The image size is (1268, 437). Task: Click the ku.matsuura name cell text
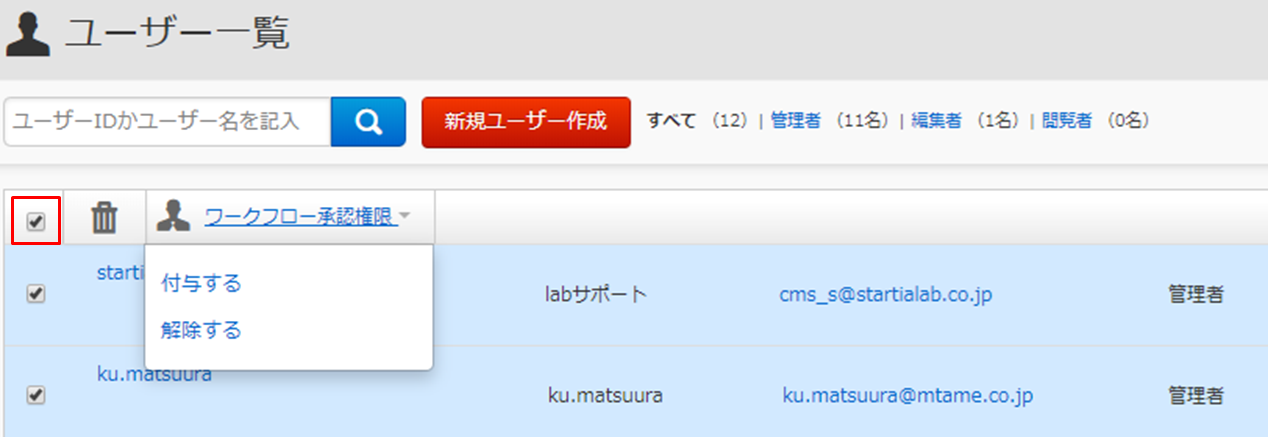pos(605,396)
